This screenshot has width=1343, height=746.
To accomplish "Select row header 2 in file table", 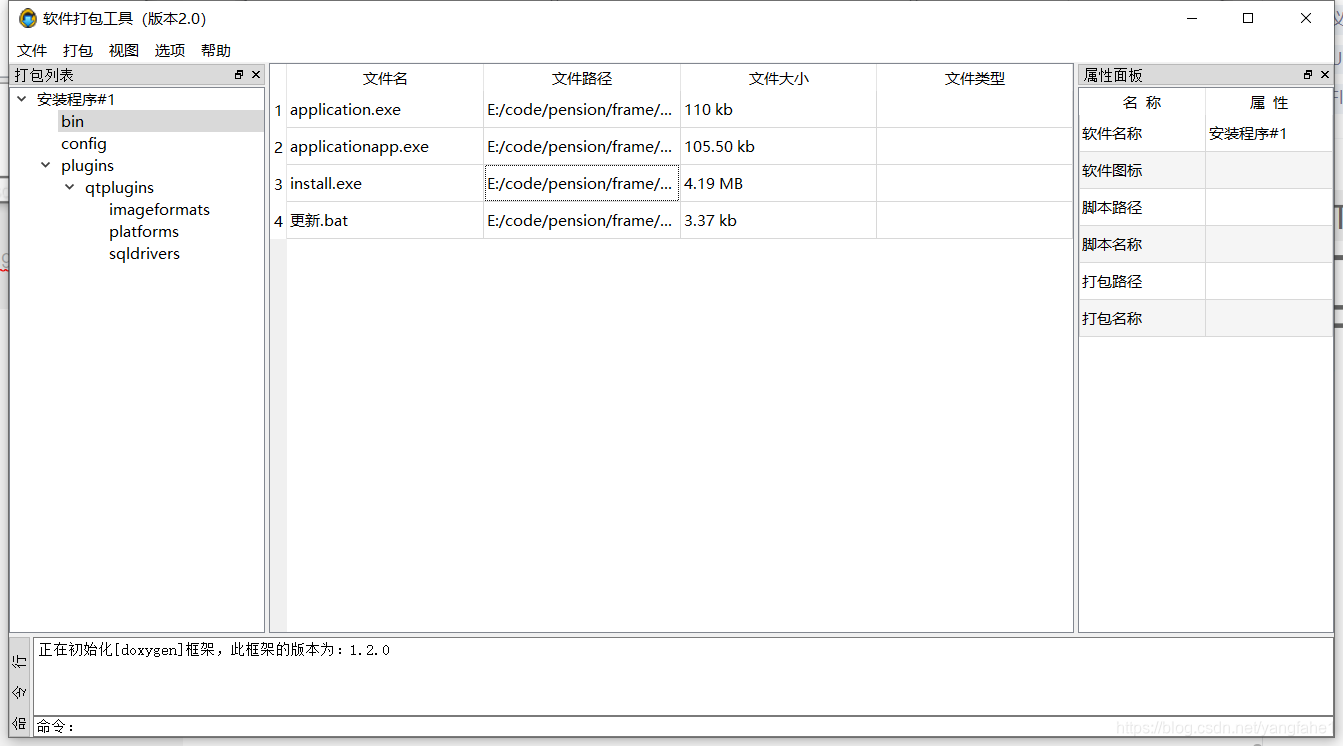I will click(278, 147).
